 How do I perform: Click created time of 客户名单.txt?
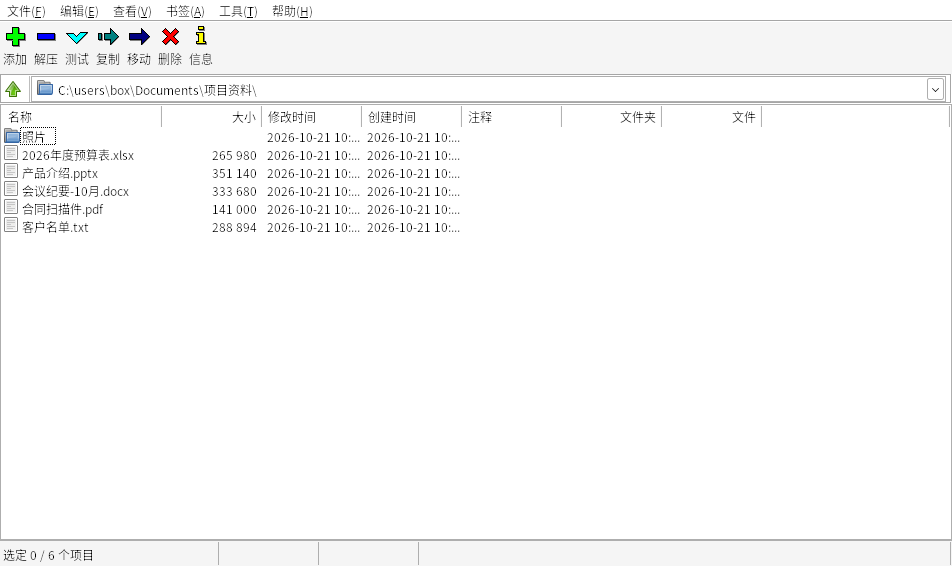(x=413, y=227)
